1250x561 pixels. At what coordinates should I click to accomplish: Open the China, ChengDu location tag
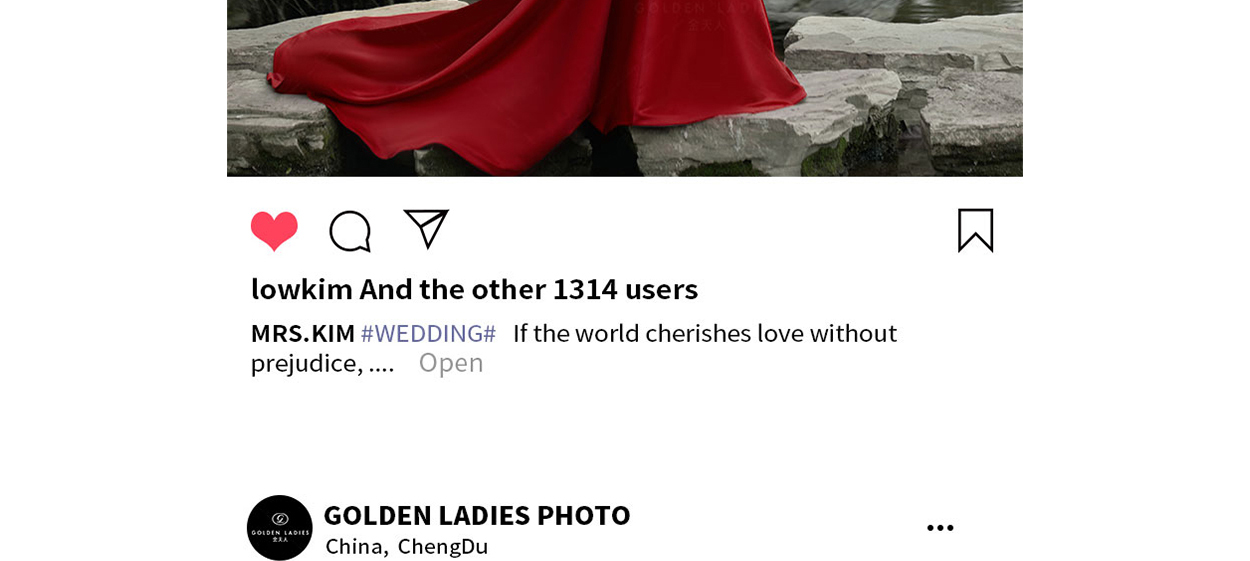407,546
